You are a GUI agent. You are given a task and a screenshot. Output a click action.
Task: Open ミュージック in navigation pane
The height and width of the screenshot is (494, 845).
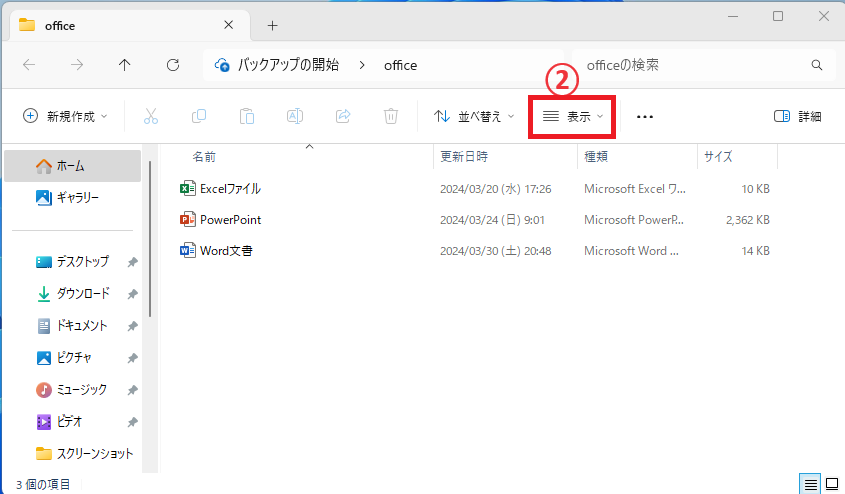pyautogui.click(x=72, y=389)
